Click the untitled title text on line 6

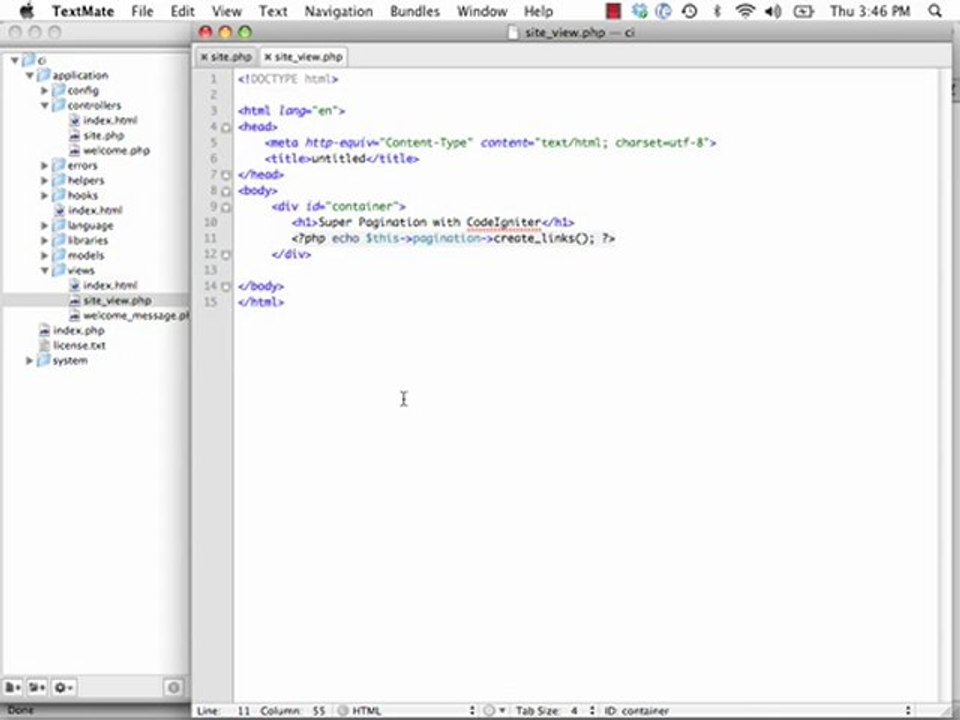pos(339,159)
